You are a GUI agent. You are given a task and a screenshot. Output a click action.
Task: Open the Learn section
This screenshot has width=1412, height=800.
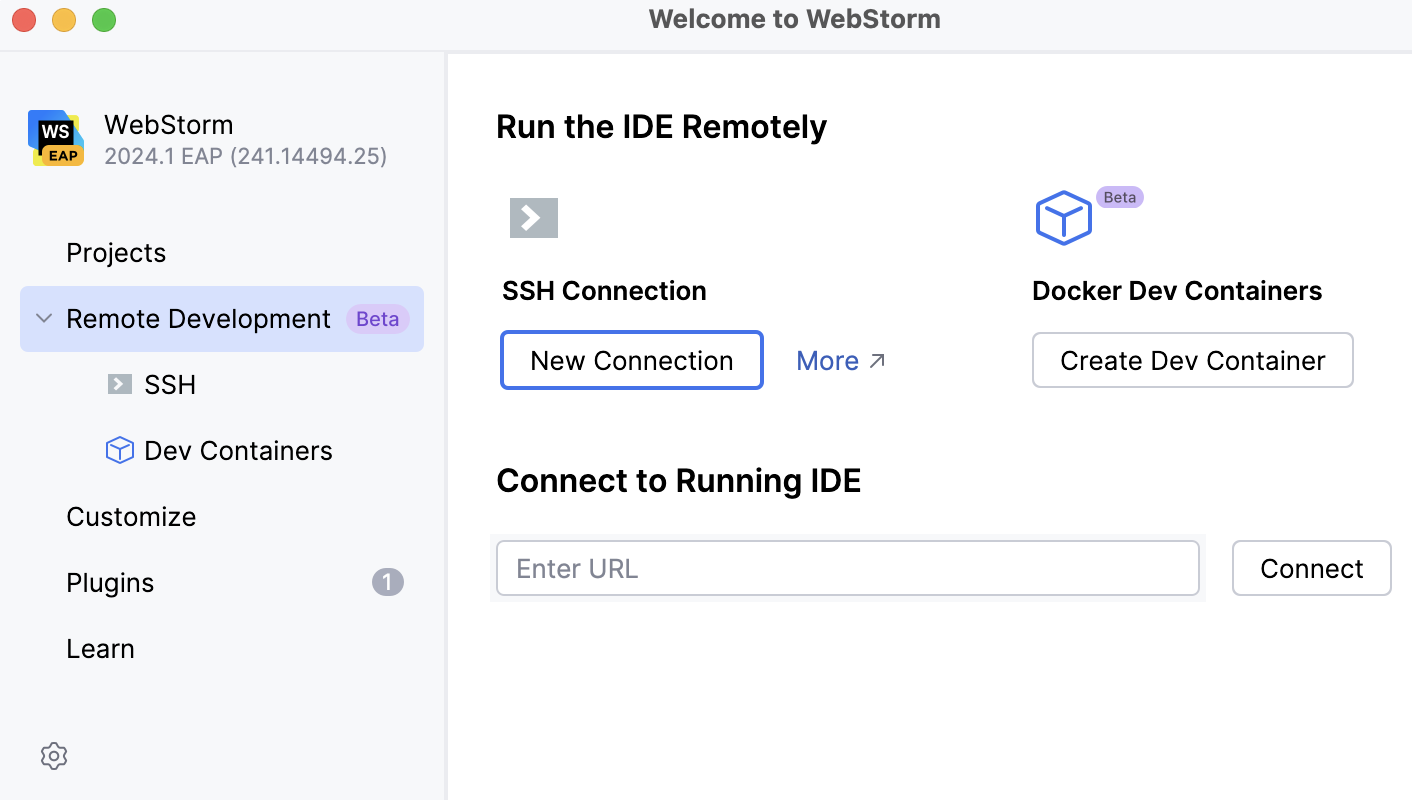tap(100, 648)
